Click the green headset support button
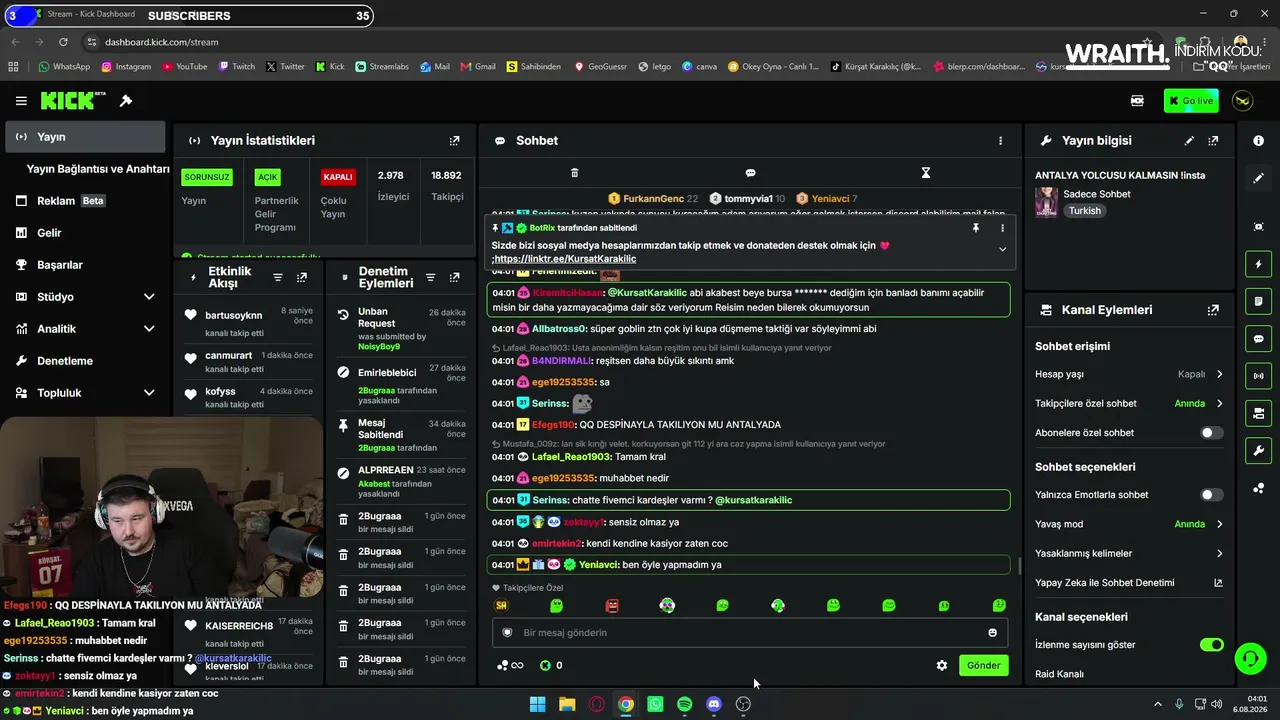Screen dimensions: 1280x720 click(x=1250, y=659)
